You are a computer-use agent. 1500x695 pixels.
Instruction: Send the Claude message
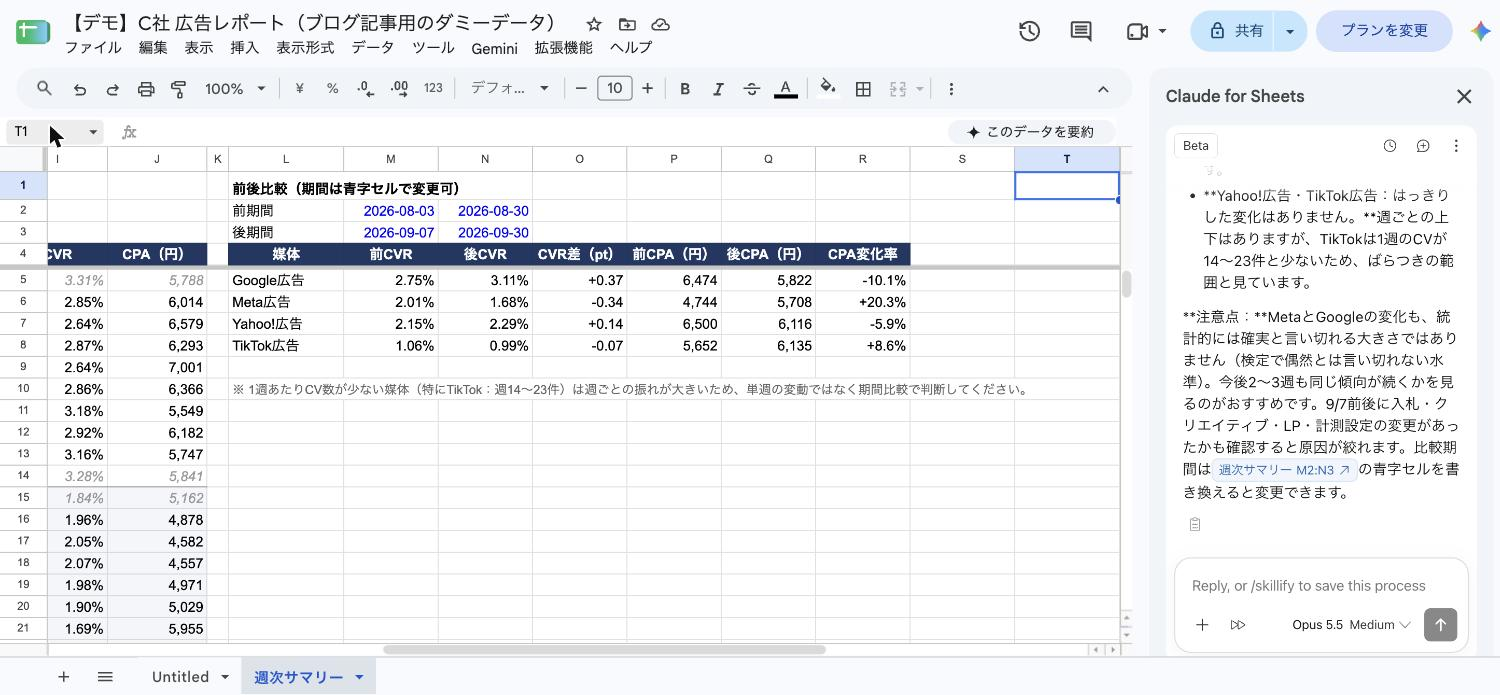click(1440, 625)
